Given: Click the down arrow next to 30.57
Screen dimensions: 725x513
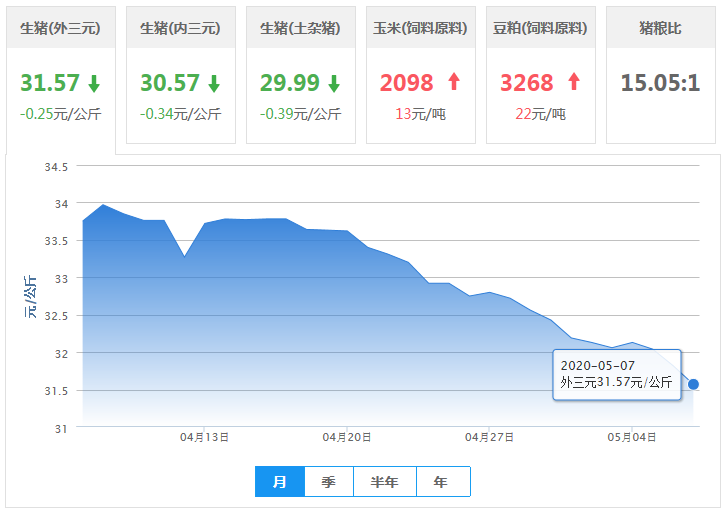Looking at the screenshot, I should click(x=214, y=83).
